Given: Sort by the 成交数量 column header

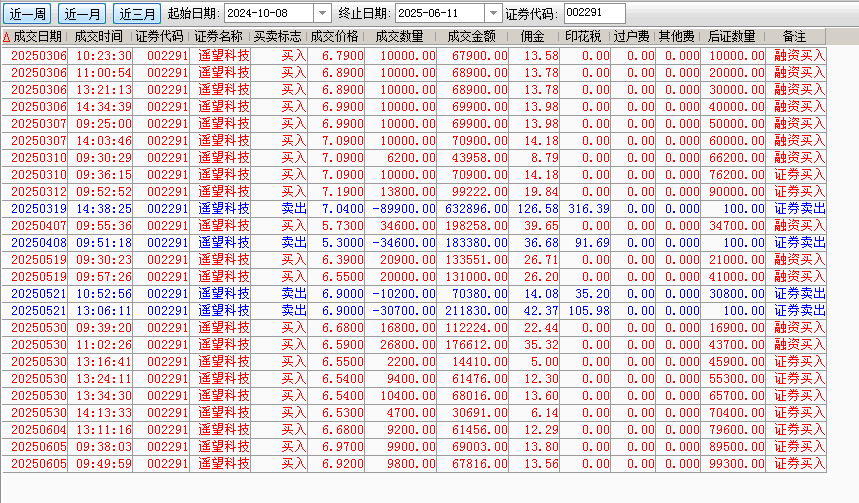Looking at the screenshot, I should (399, 37).
